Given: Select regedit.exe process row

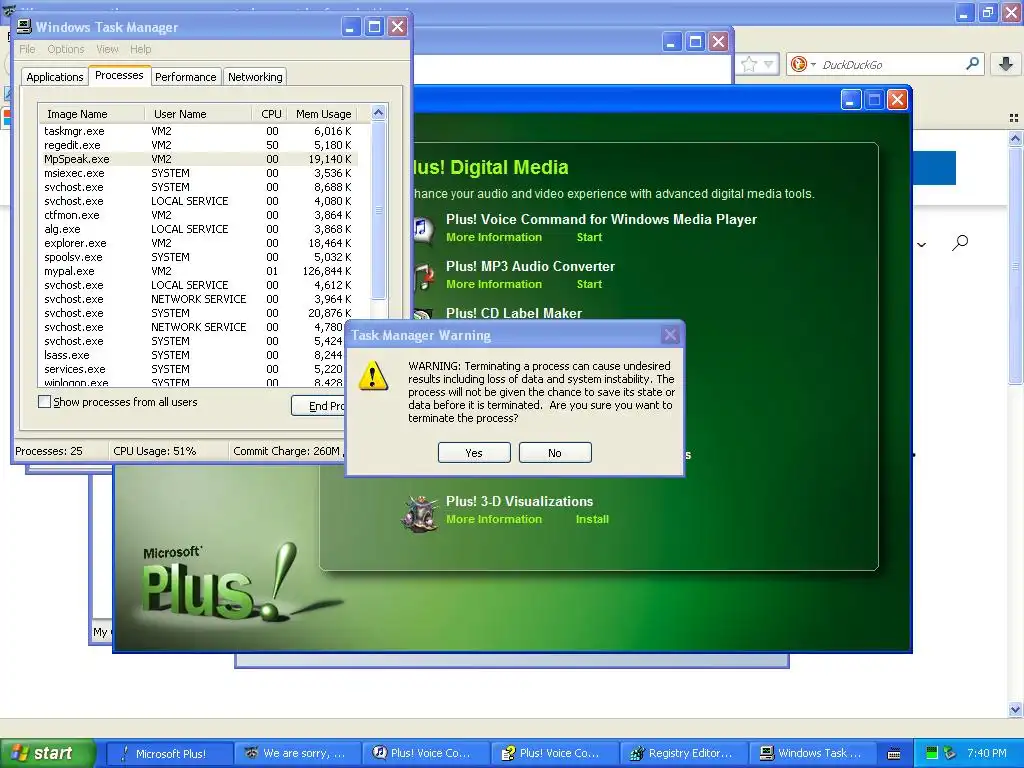Looking at the screenshot, I should coord(198,145).
